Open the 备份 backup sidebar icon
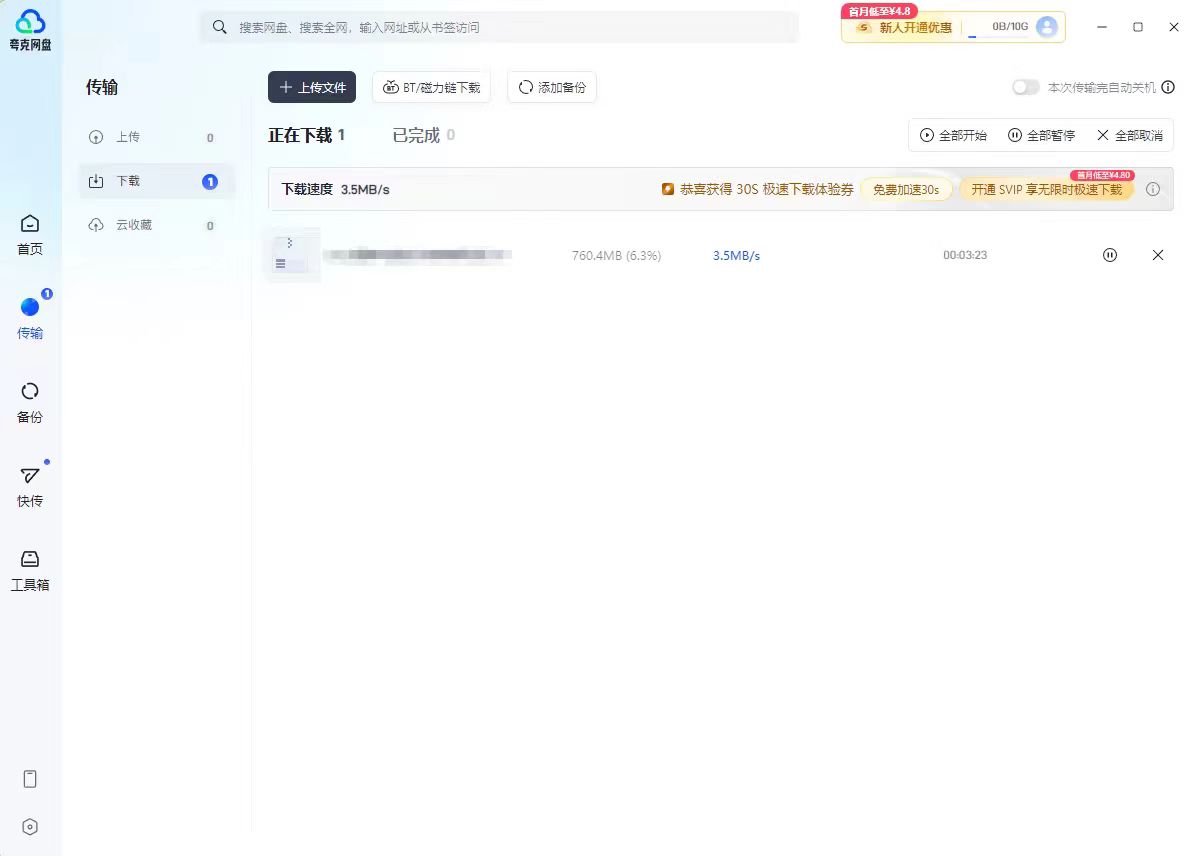This screenshot has height=856, width=1192. pyautogui.click(x=30, y=402)
